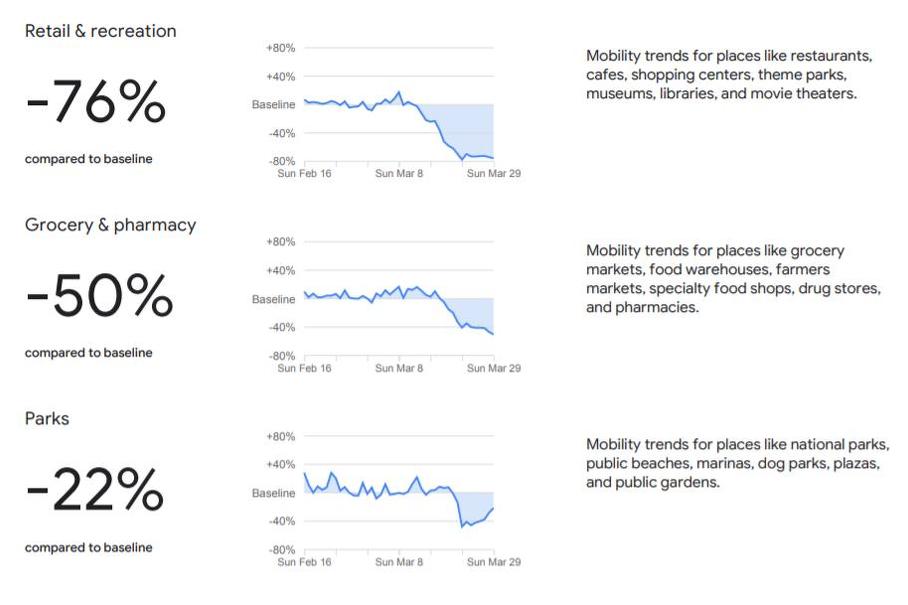908x605 pixels.
Task: Click the Baseline label on retail chart
Action: pyautogui.click(x=273, y=105)
